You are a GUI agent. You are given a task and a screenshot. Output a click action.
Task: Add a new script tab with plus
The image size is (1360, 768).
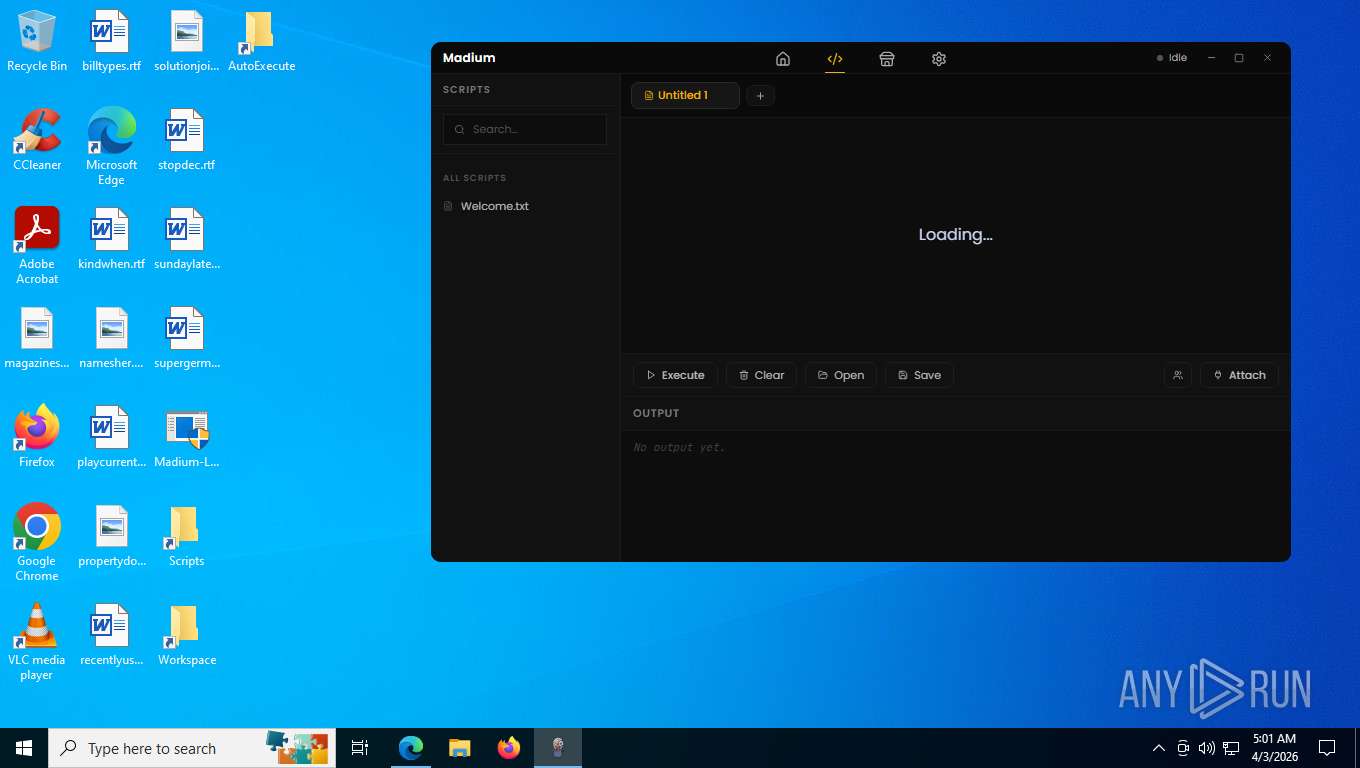click(760, 96)
